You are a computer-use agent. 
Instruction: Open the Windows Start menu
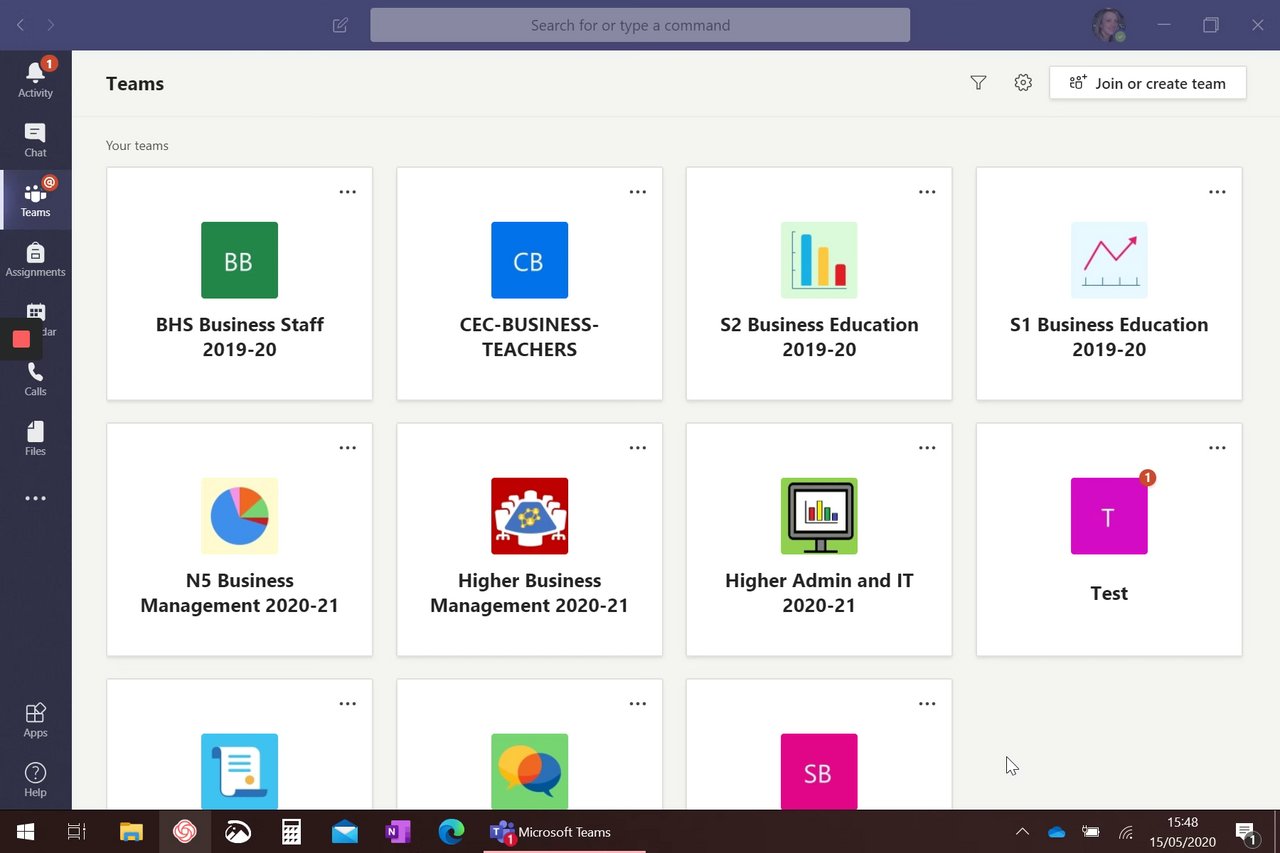[x=24, y=832]
